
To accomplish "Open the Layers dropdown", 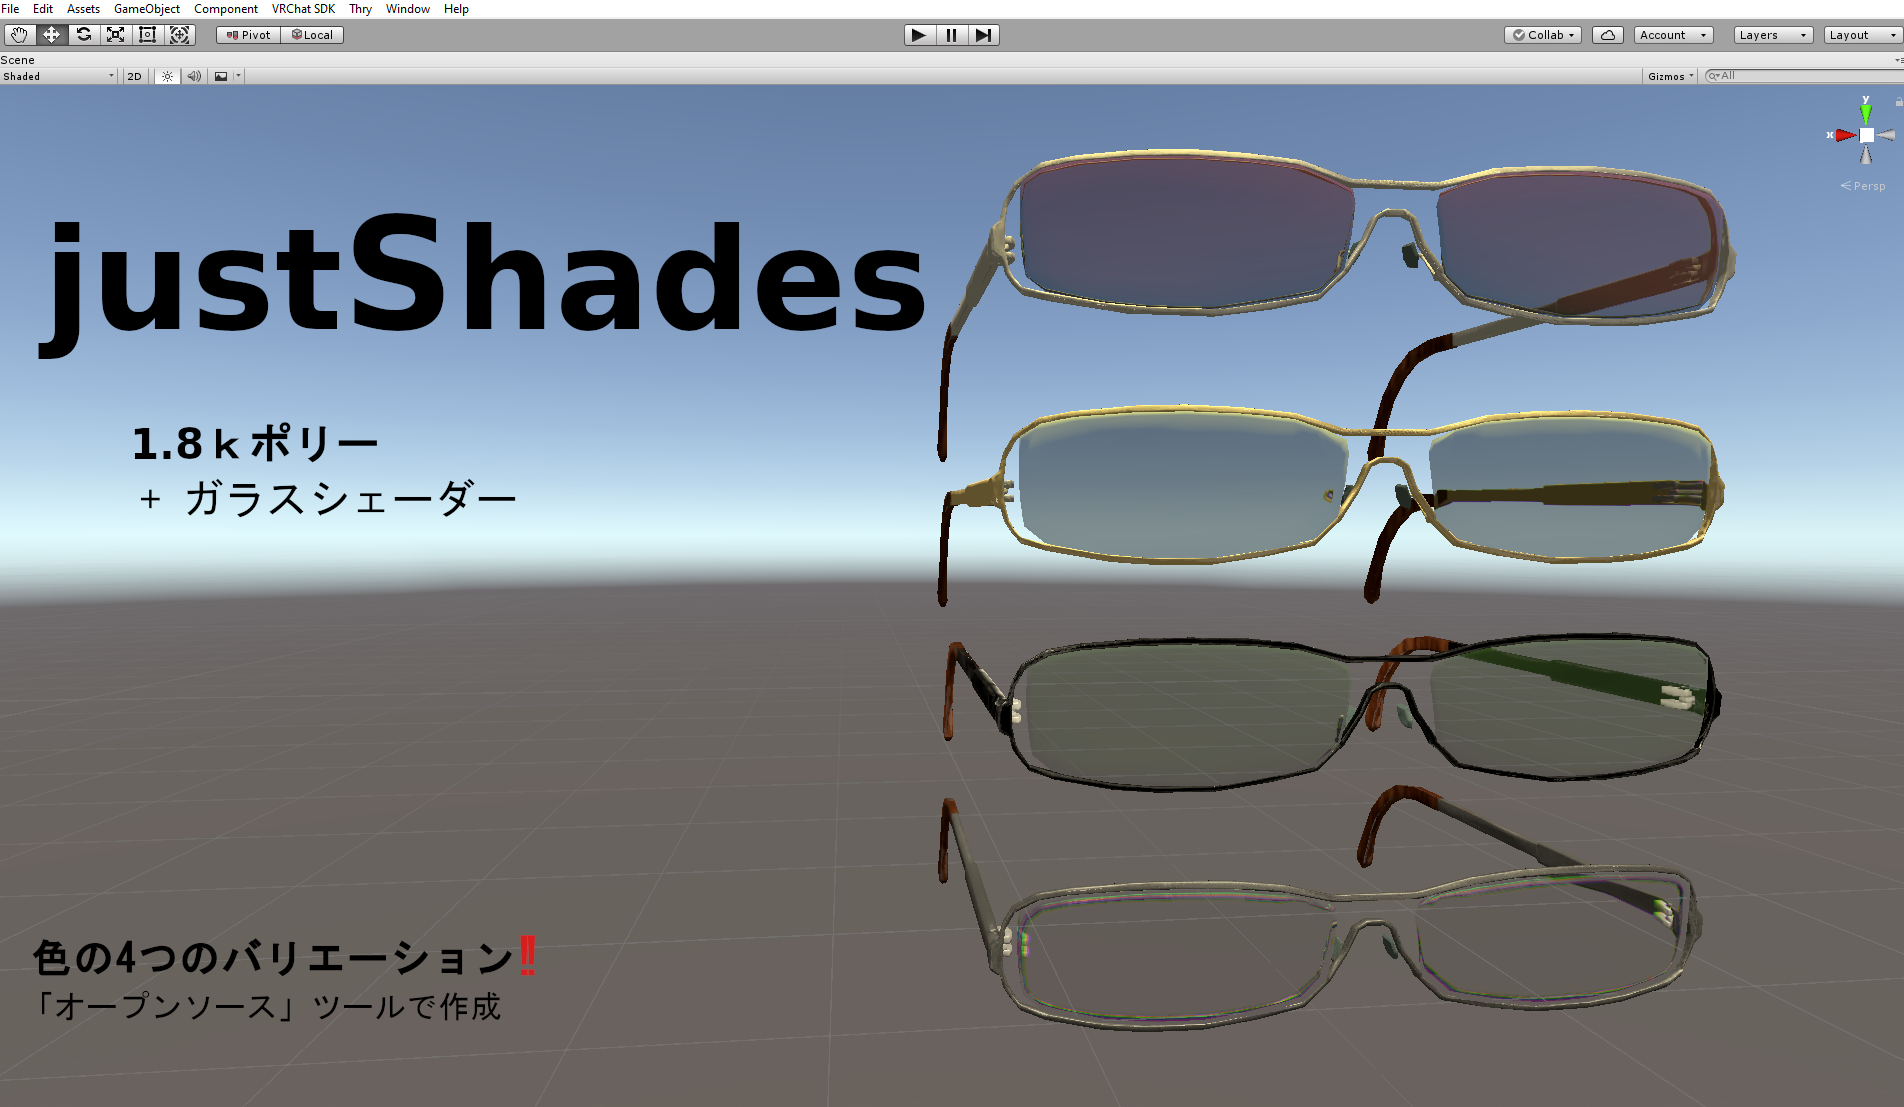I will [x=1771, y=34].
